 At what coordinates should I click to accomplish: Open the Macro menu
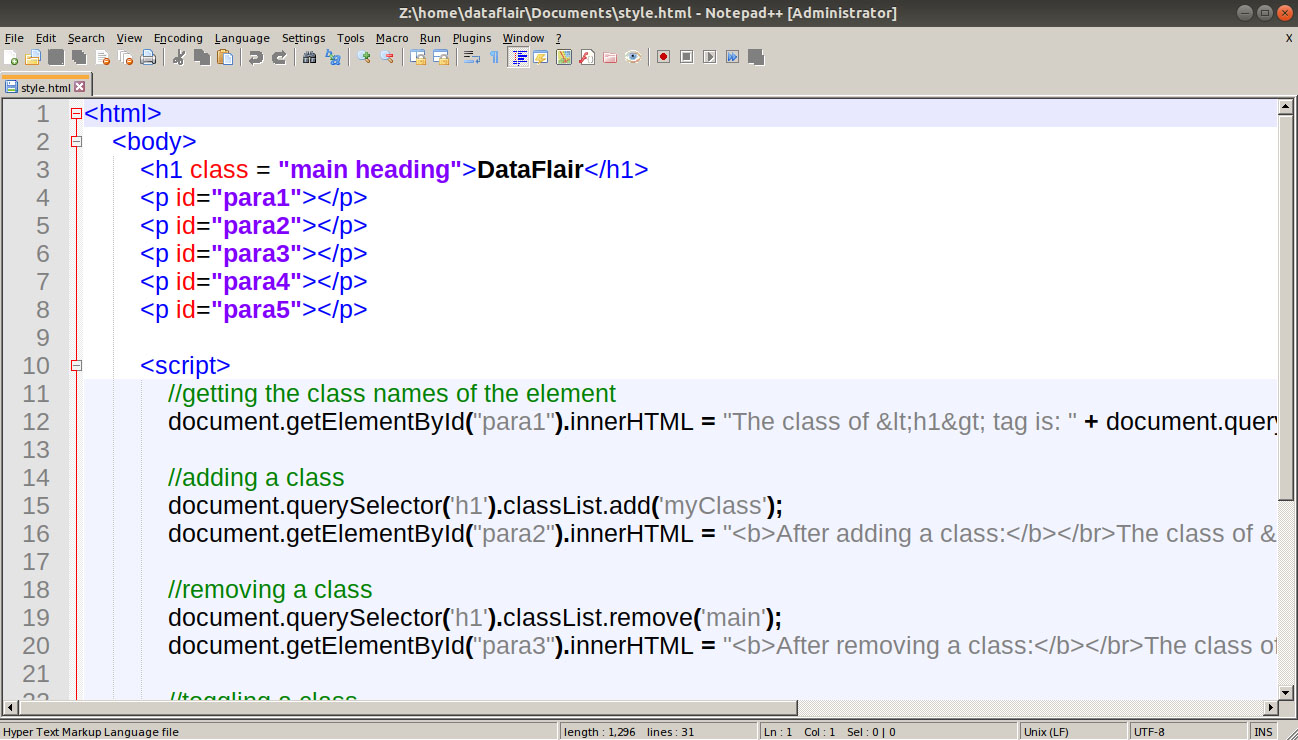pyautogui.click(x=392, y=38)
